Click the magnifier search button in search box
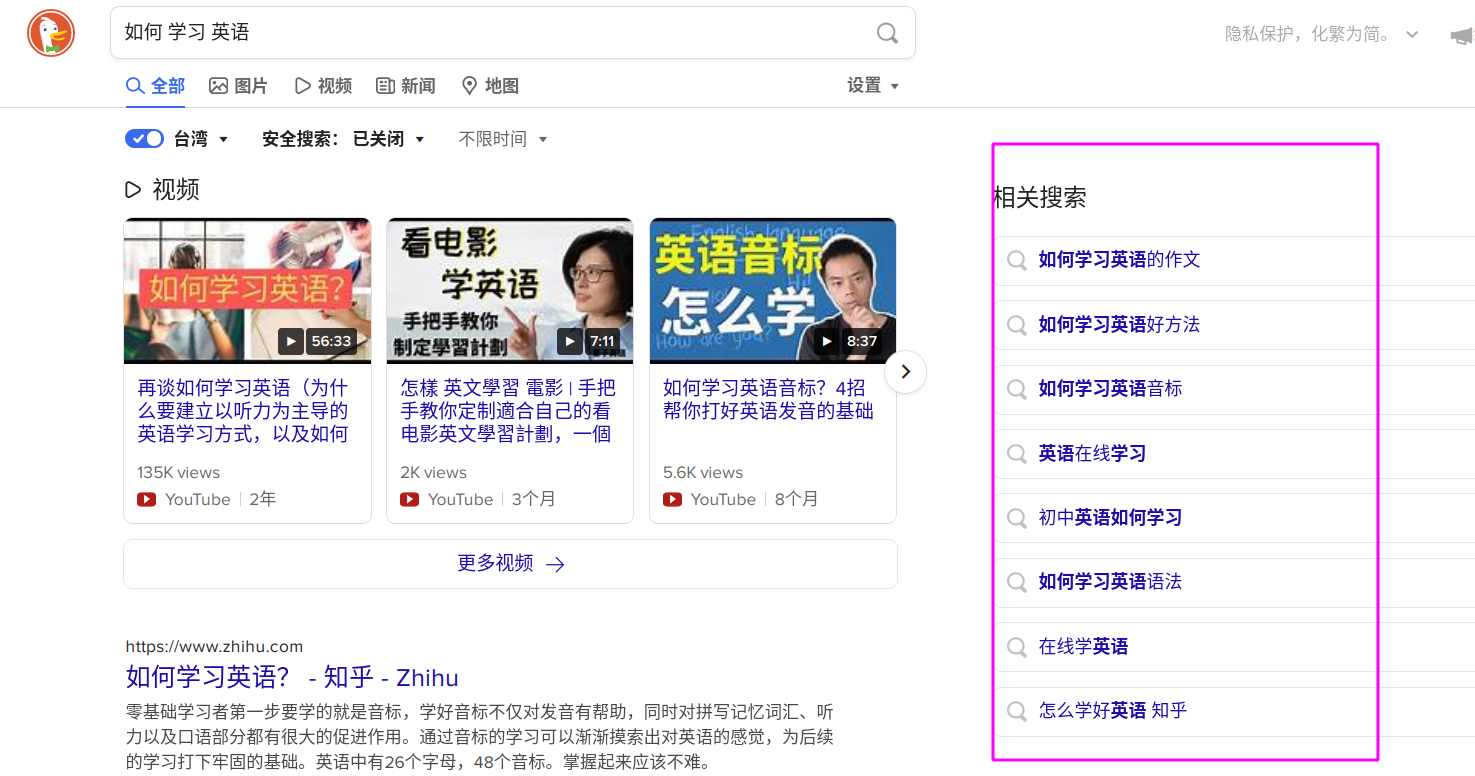This screenshot has height=776, width=1475. click(887, 33)
